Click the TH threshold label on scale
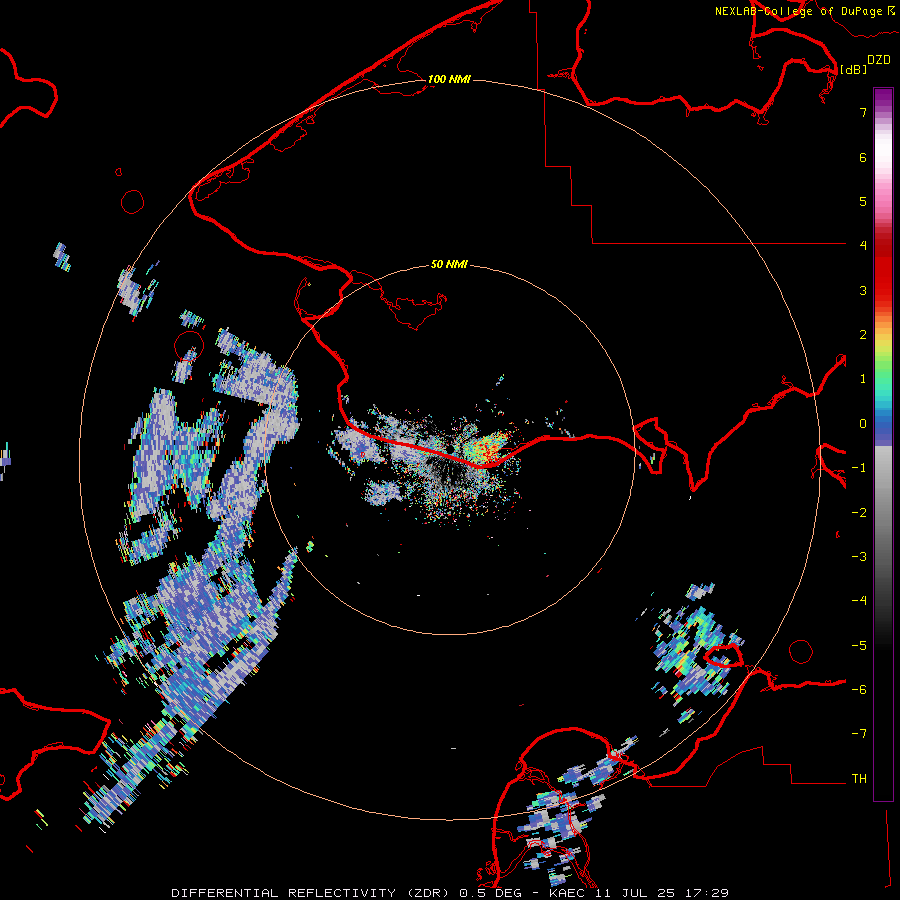The image size is (900, 900). pyautogui.click(x=859, y=779)
